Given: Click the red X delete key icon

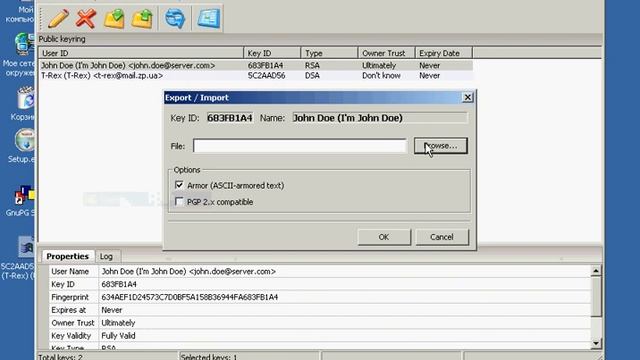Looking at the screenshot, I should (x=86, y=18).
